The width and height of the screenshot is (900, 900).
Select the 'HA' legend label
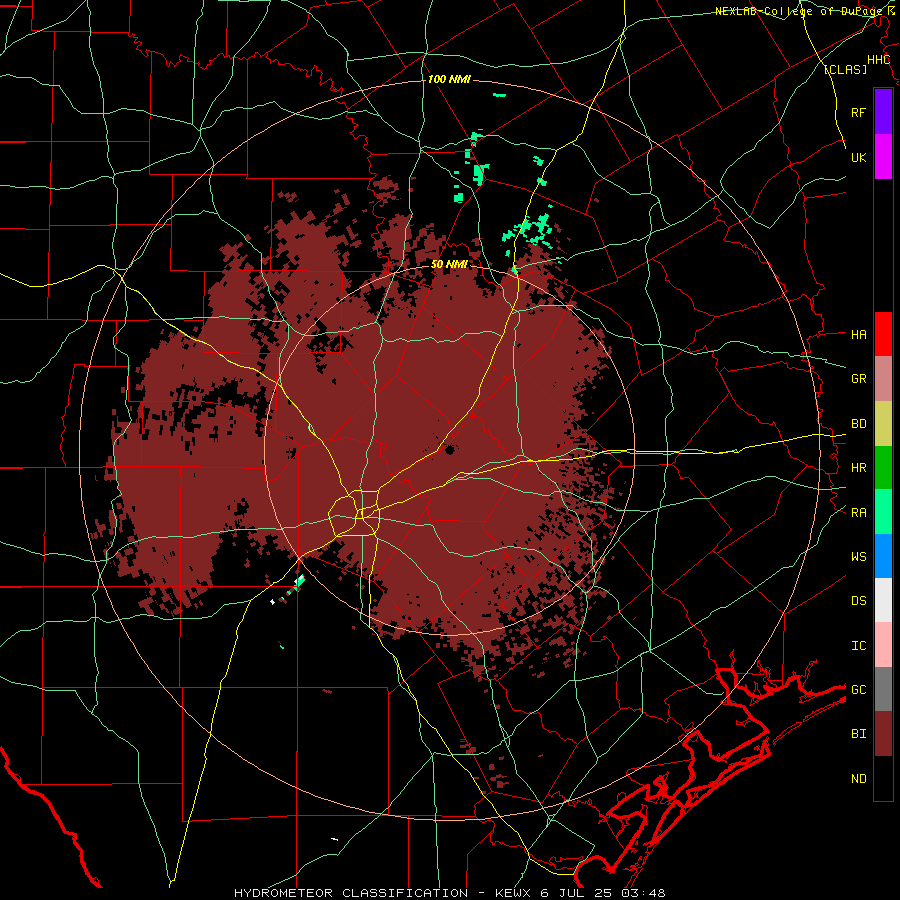point(858,334)
